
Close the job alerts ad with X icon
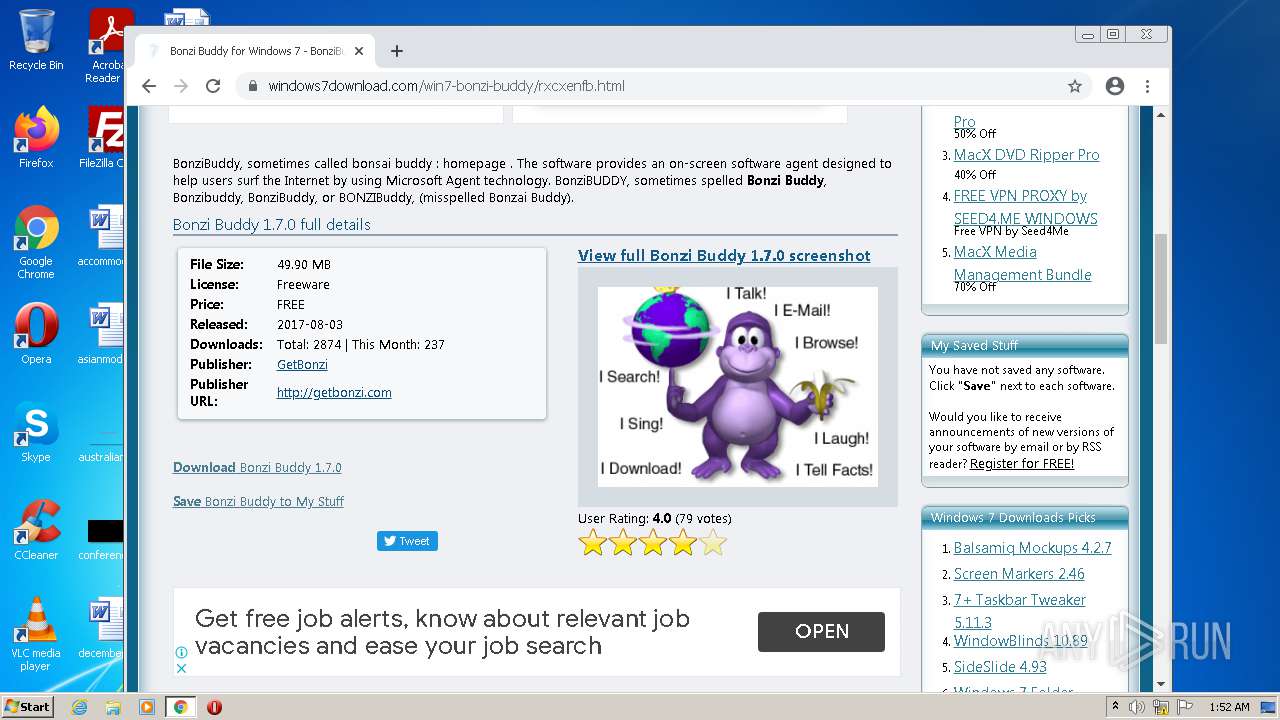pos(182,668)
